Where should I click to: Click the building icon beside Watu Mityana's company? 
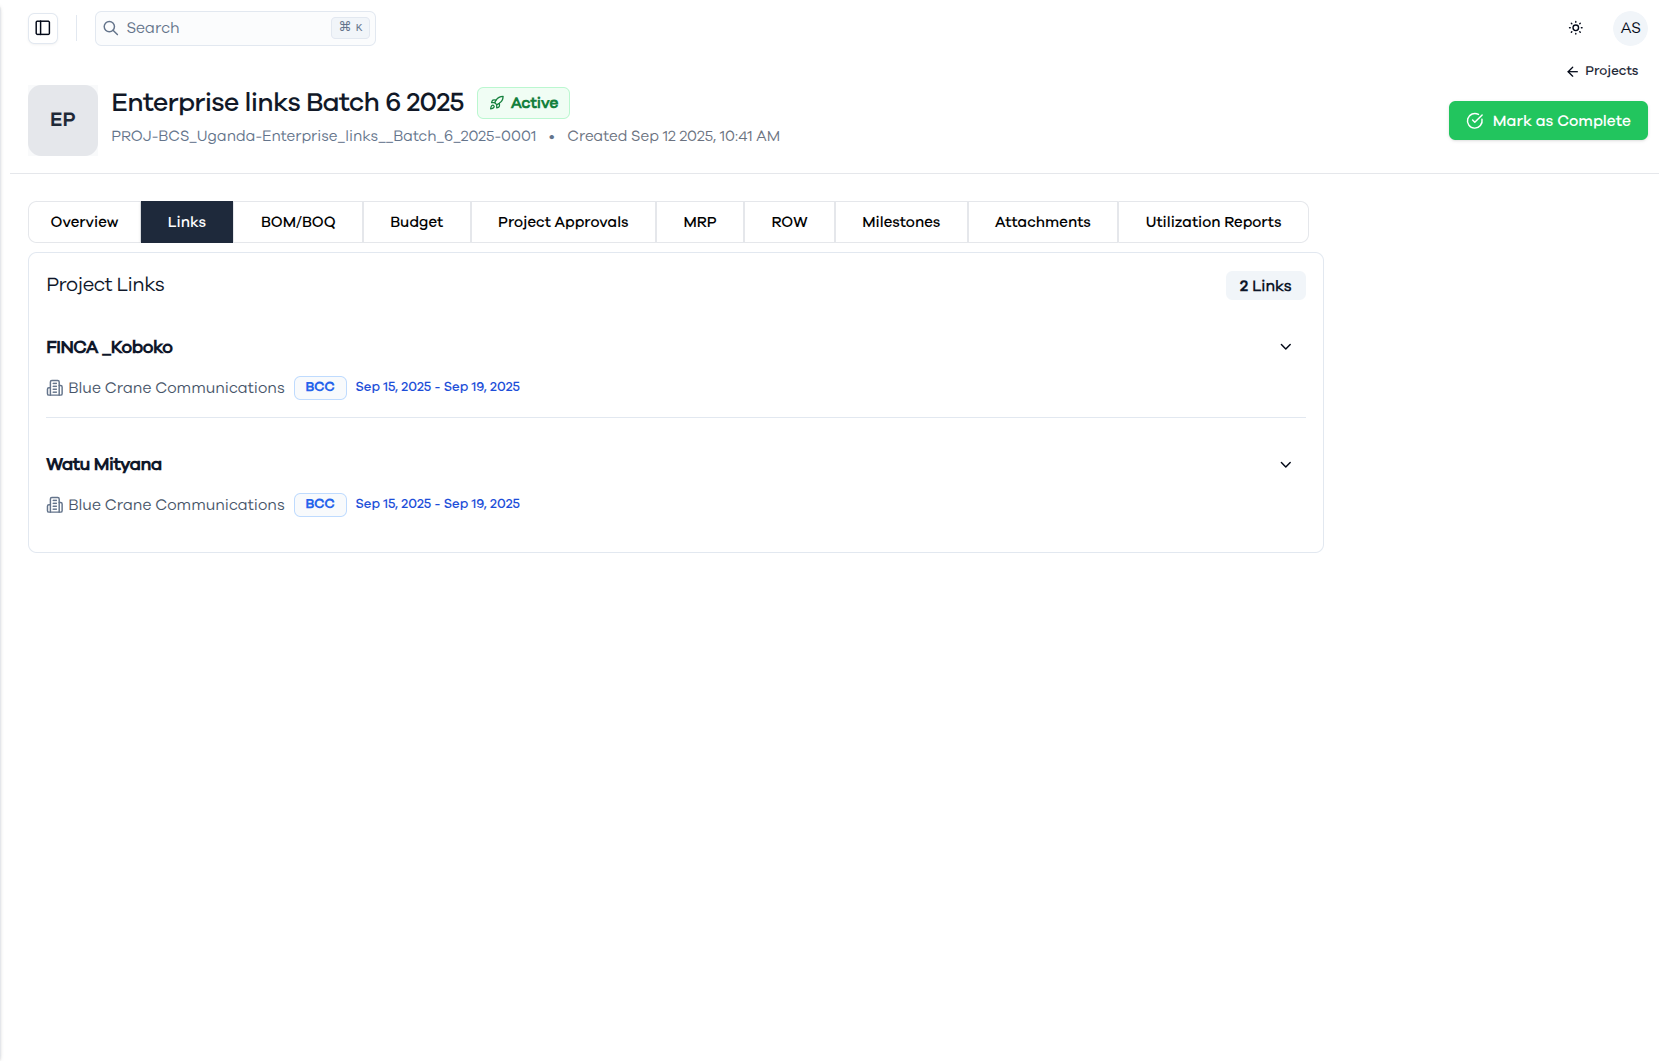point(55,505)
